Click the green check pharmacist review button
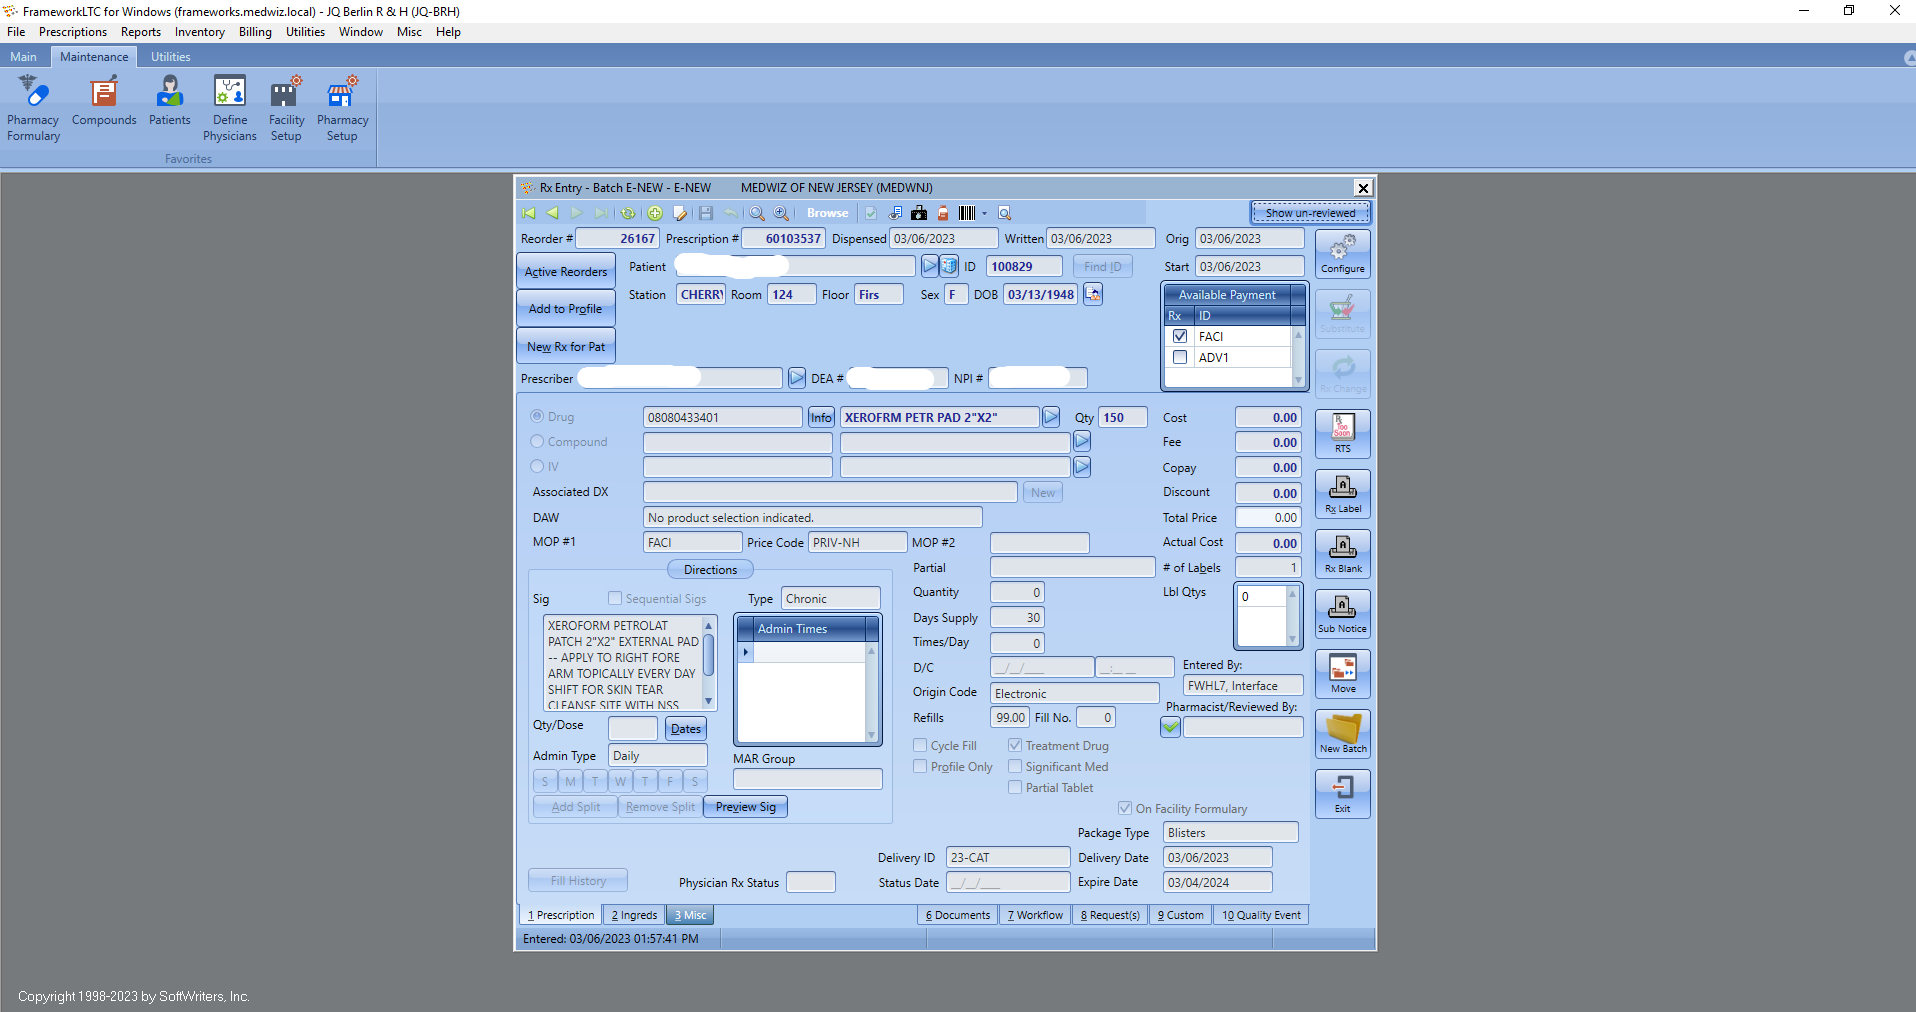The width and height of the screenshot is (1916, 1012). pyautogui.click(x=1170, y=728)
